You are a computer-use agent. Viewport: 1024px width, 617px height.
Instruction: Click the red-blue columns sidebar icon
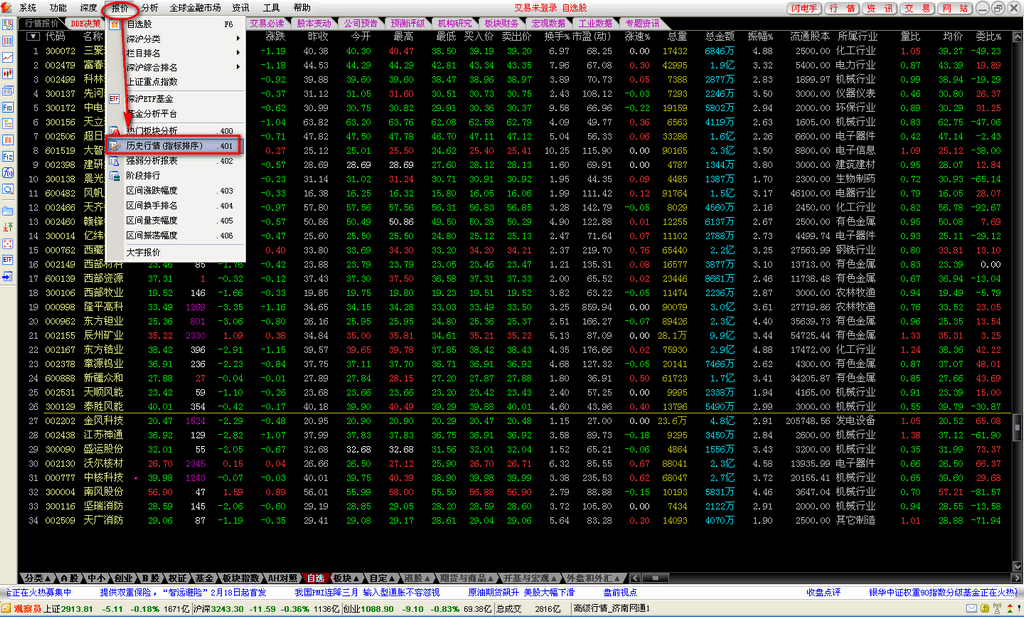(7, 41)
